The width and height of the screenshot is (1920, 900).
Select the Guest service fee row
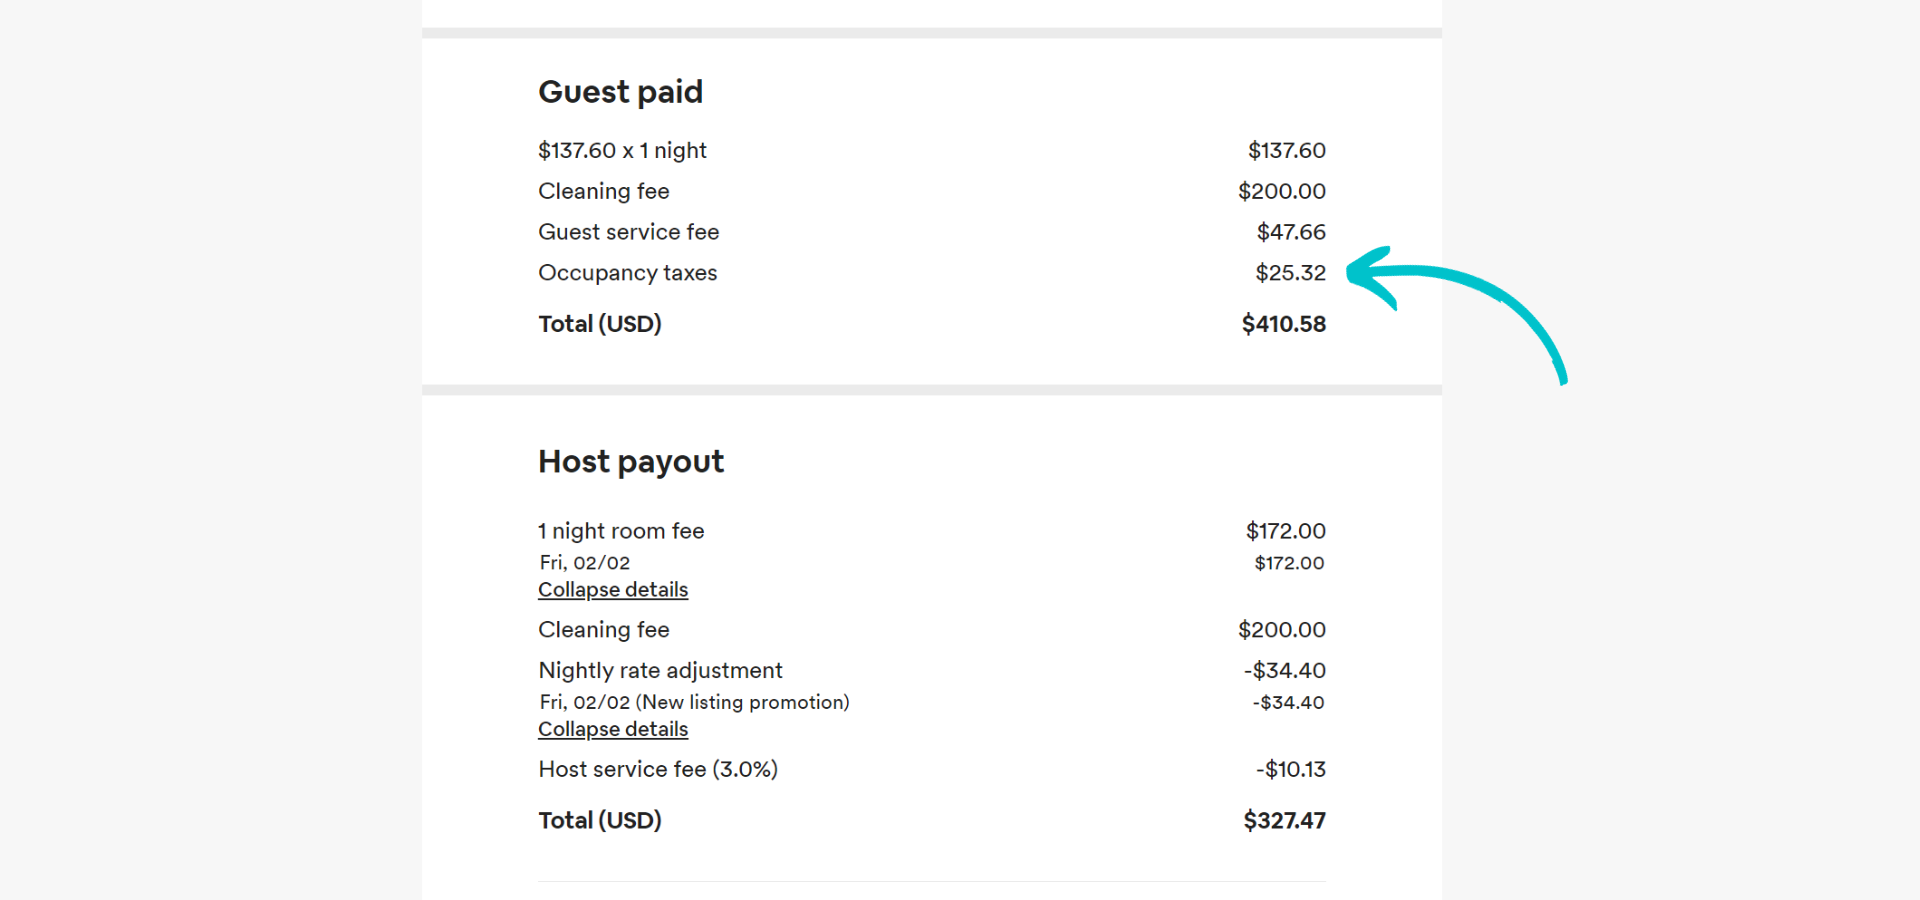[628, 231]
